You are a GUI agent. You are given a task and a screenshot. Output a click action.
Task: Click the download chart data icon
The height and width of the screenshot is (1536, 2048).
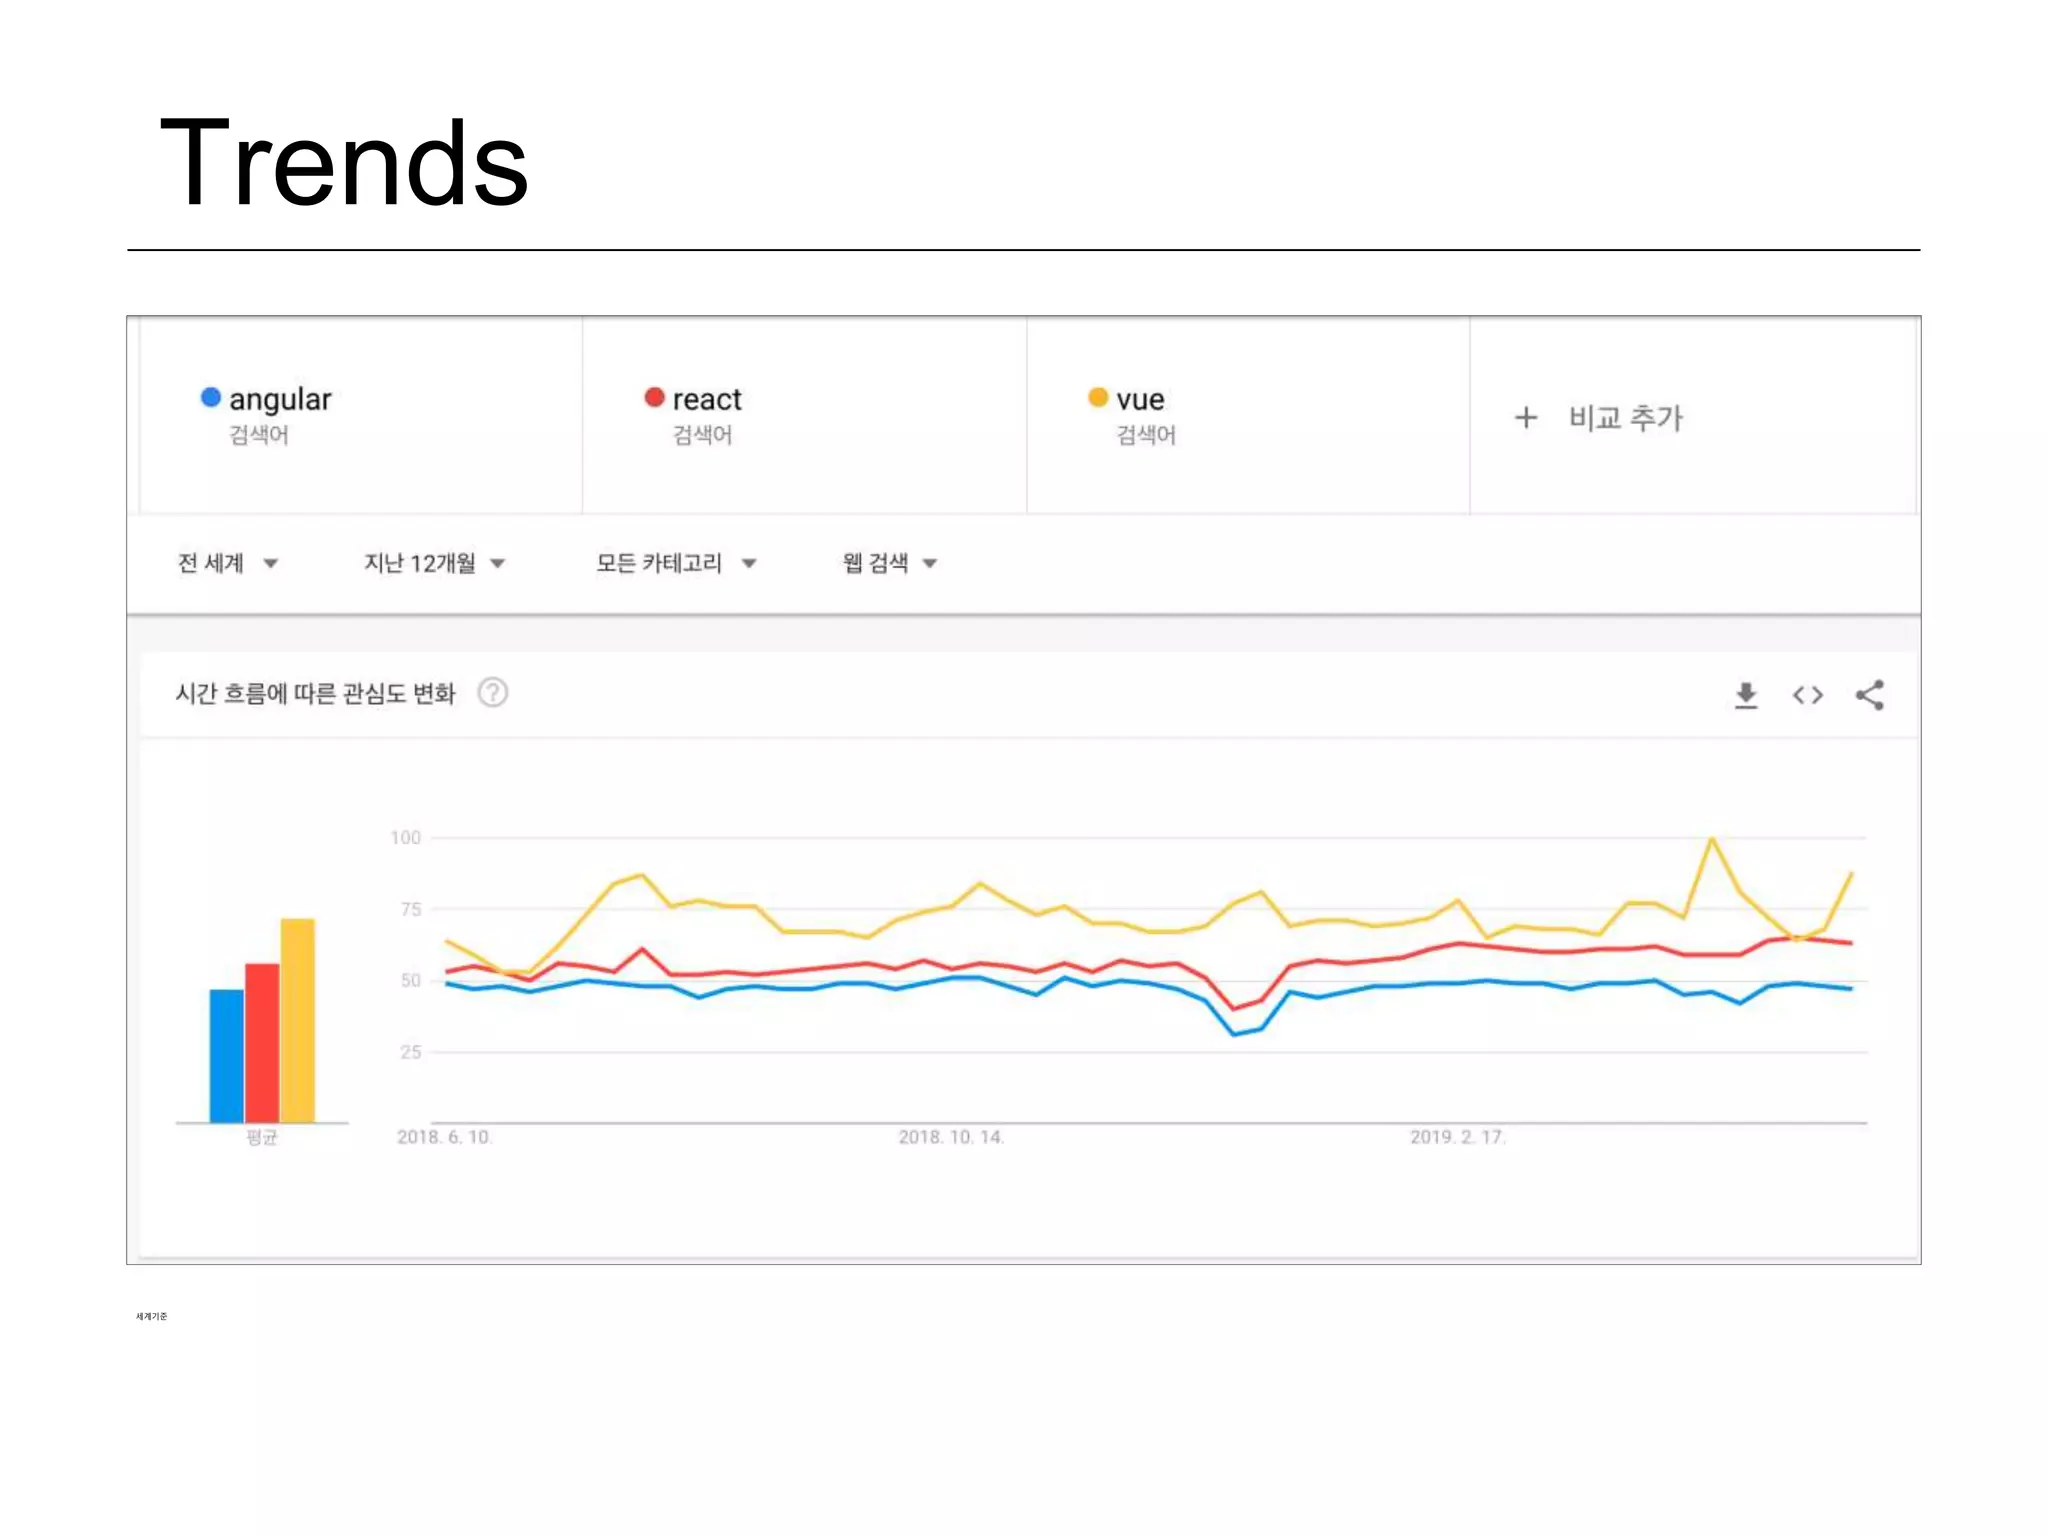[x=1746, y=695]
